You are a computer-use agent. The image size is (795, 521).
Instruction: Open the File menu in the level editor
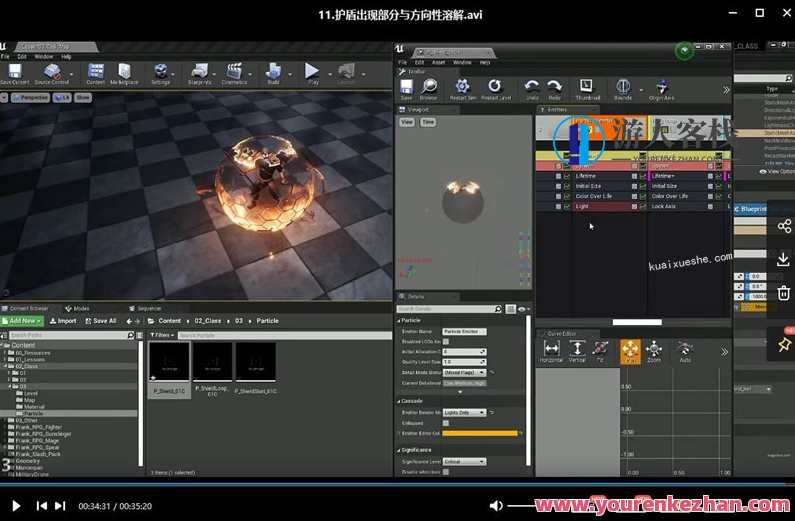pyautogui.click(x=5, y=57)
